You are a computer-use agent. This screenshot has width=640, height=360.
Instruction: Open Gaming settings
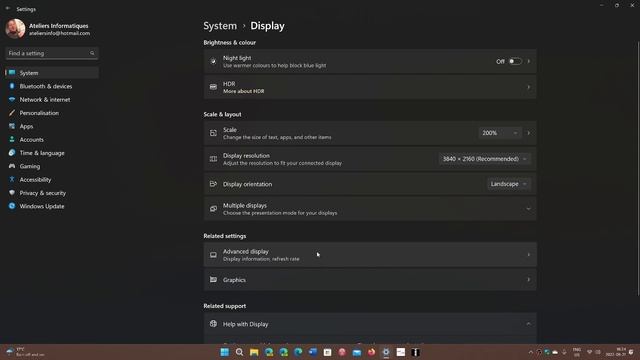click(52, 167)
